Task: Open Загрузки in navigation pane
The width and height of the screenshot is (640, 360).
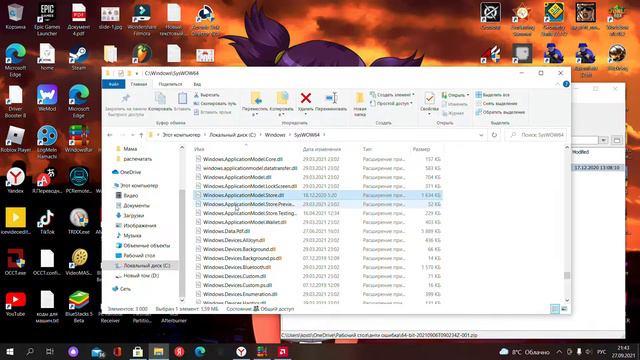Action: pos(130,216)
